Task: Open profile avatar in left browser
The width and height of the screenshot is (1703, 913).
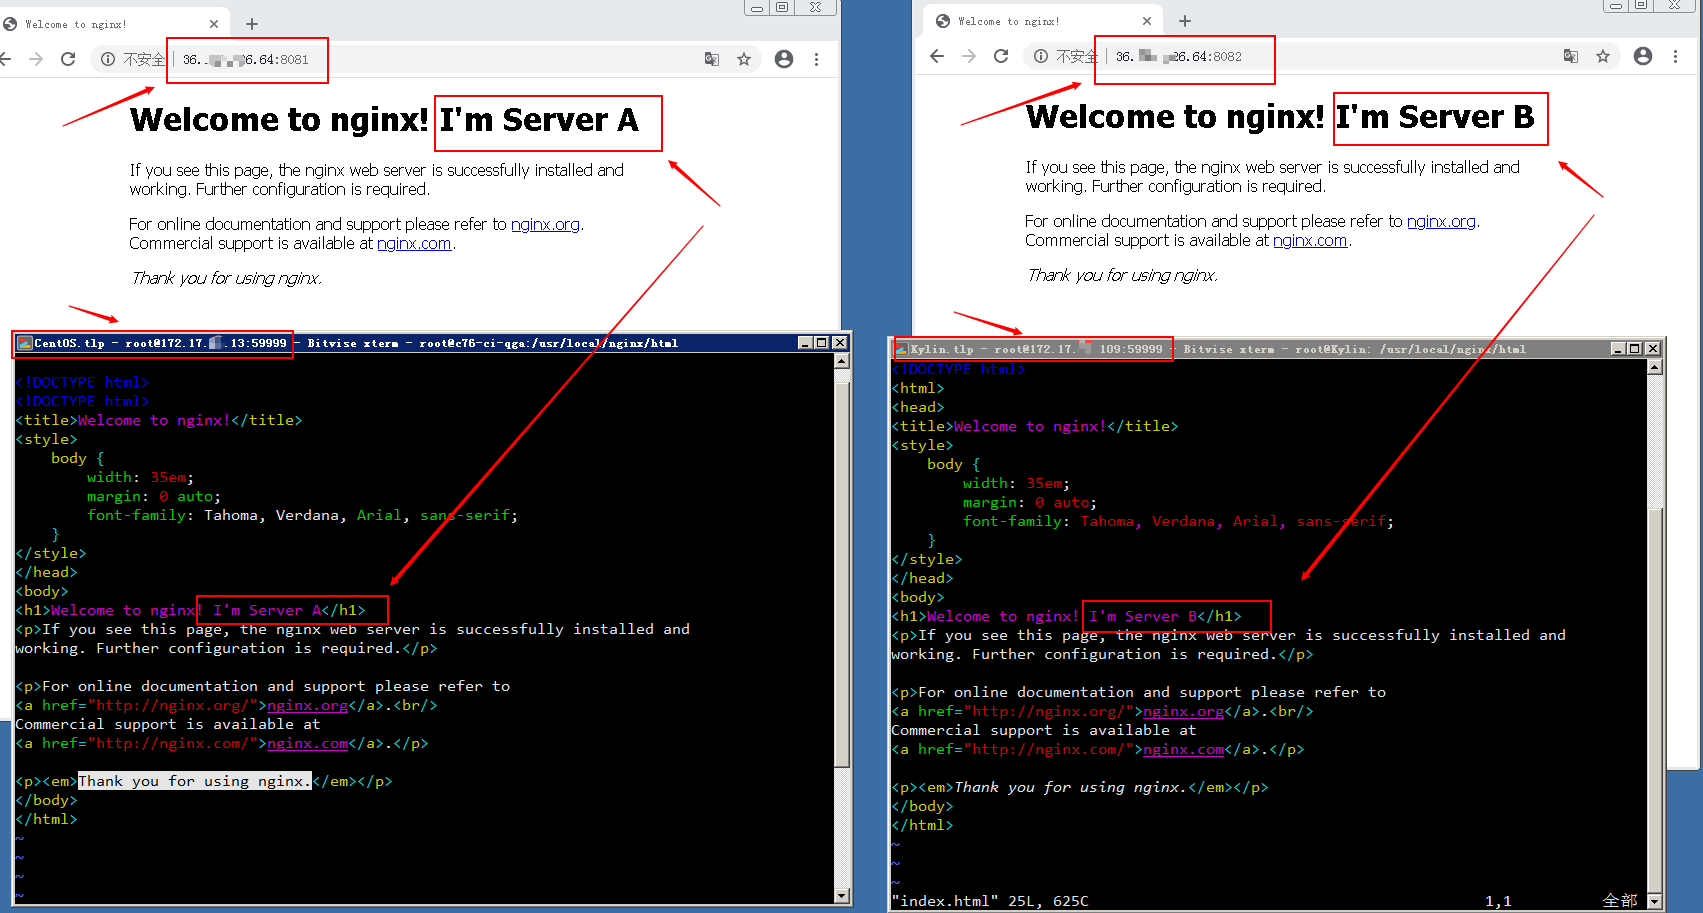Action: [784, 59]
